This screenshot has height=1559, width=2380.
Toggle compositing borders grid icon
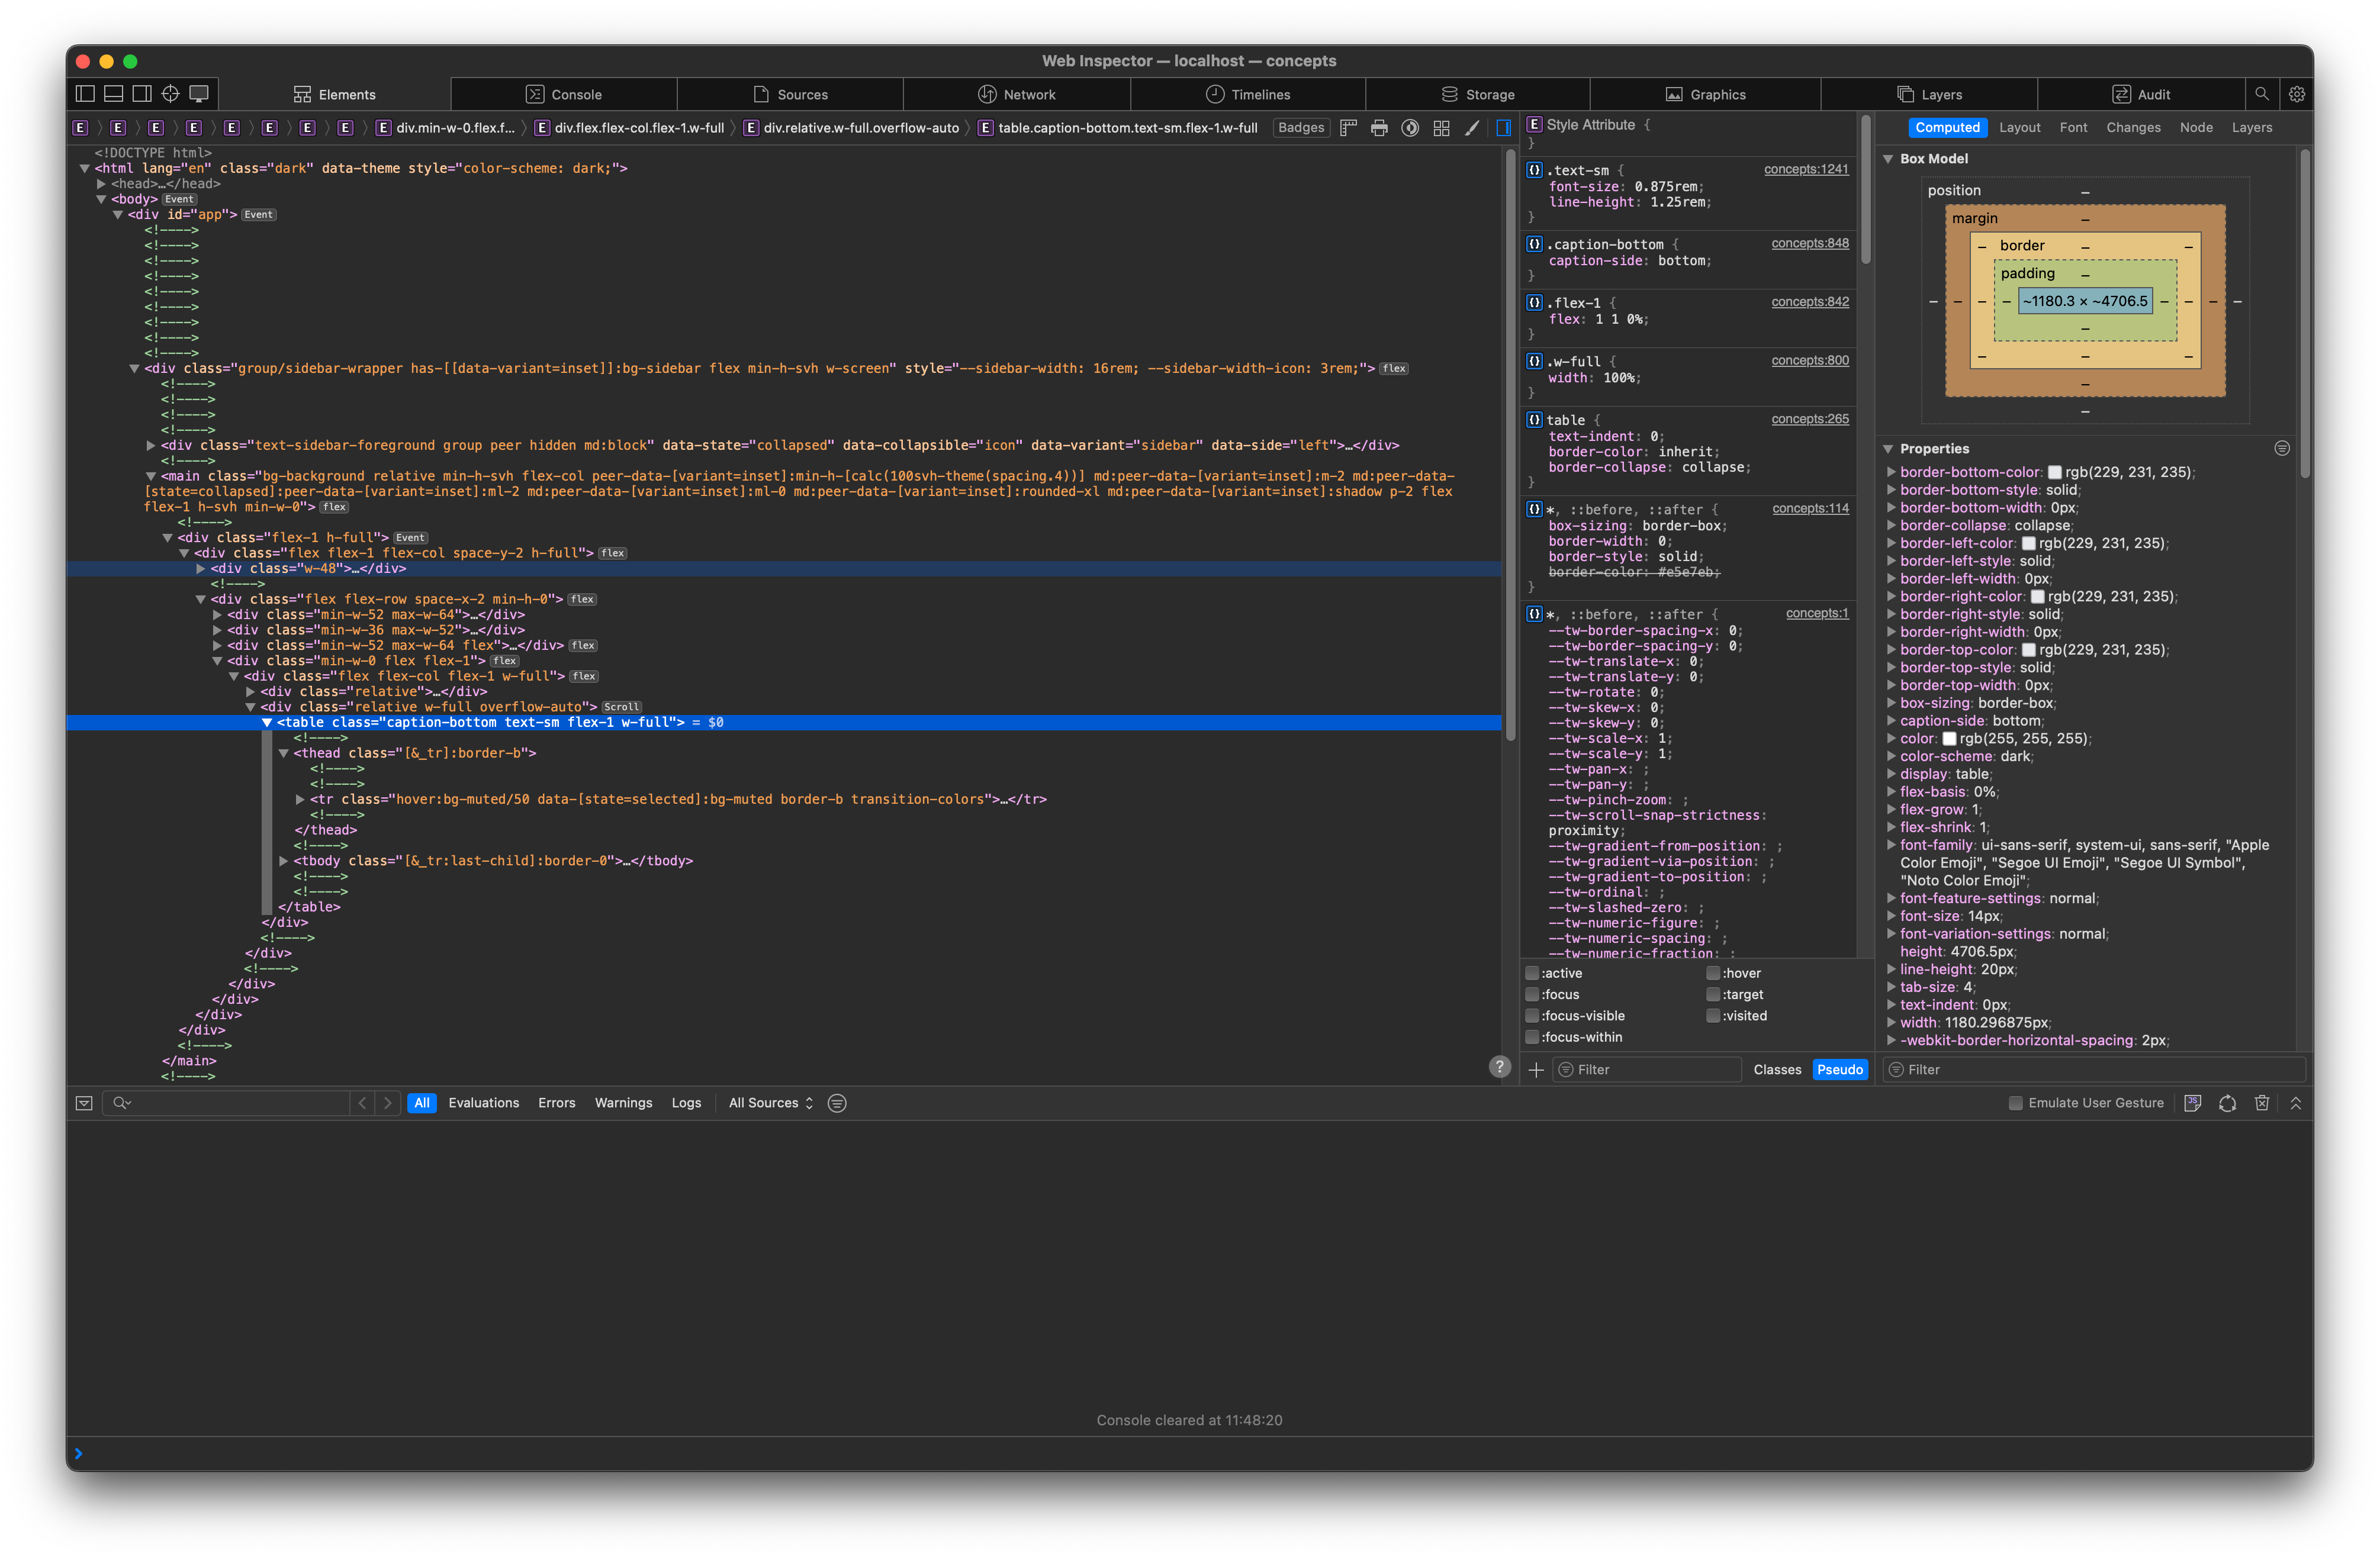click(x=1441, y=128)
